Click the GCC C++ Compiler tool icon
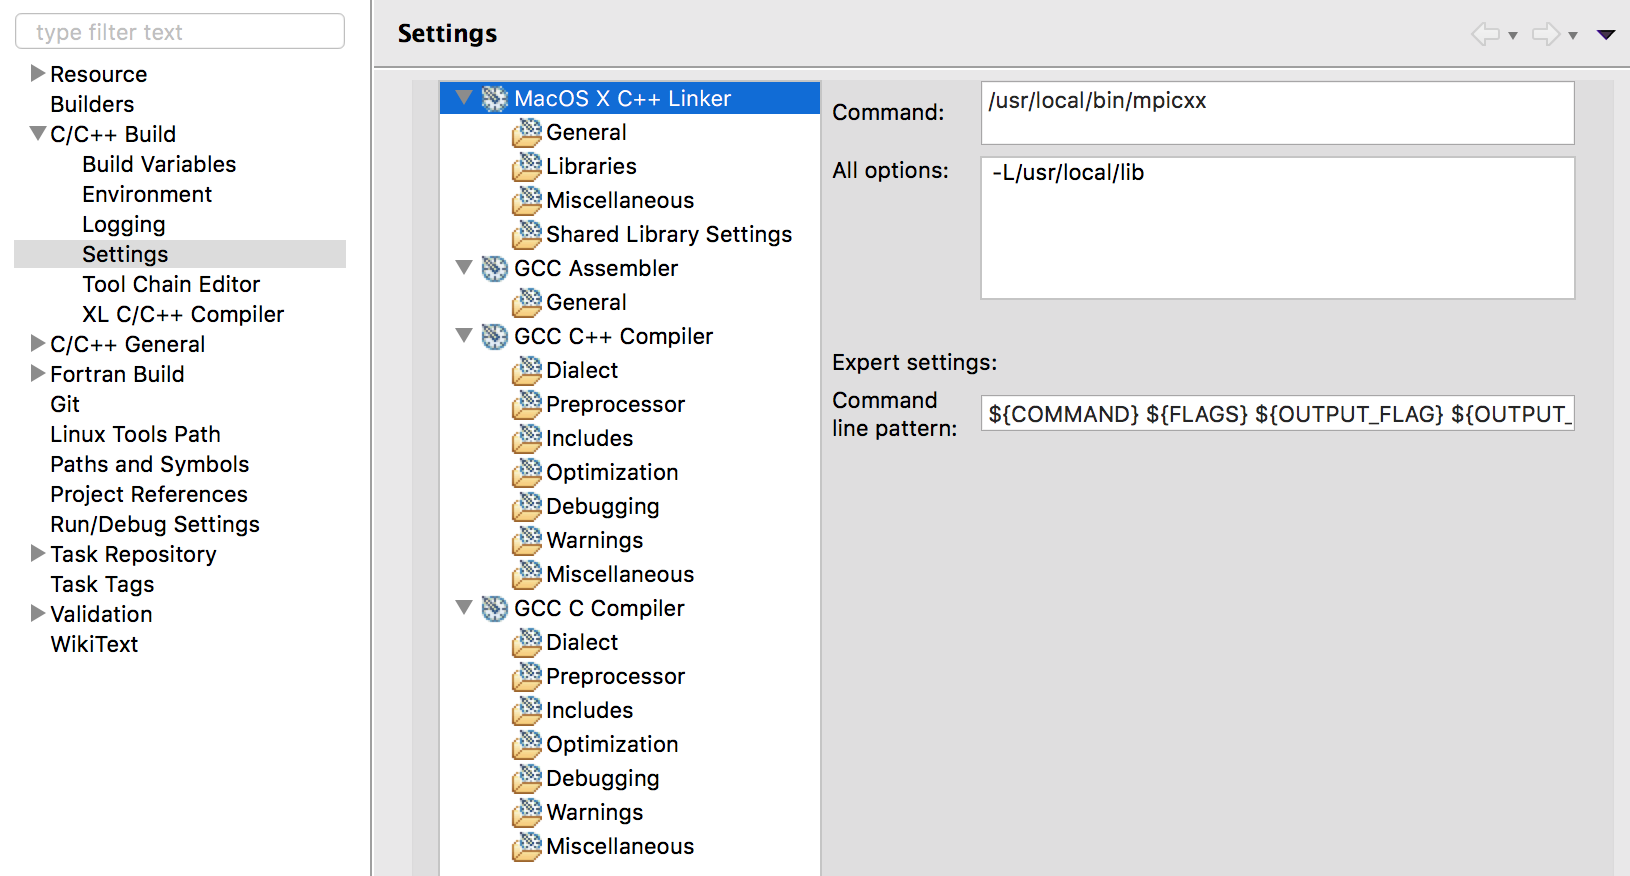Image resolution: width=1630 pixels, height=876 pixels. point(494,336)
